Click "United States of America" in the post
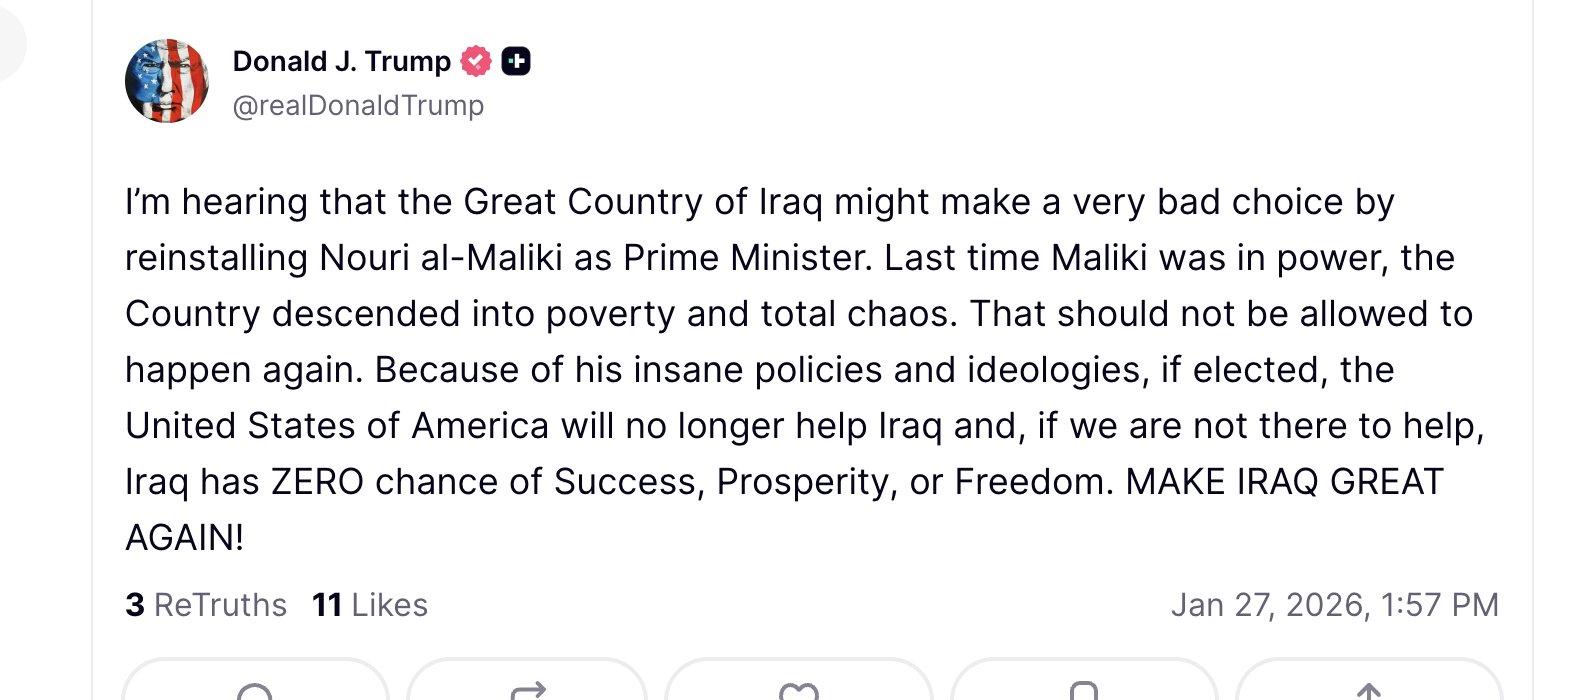 (337, 426)
